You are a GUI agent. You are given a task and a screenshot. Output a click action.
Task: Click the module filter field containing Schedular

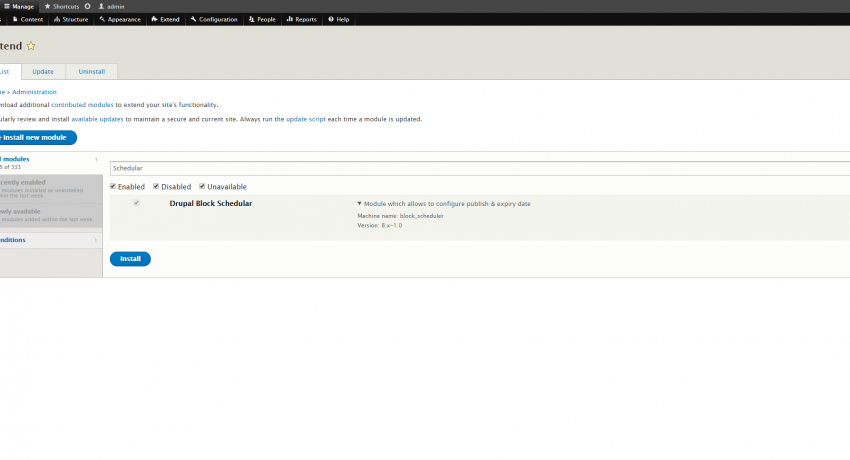480,169
